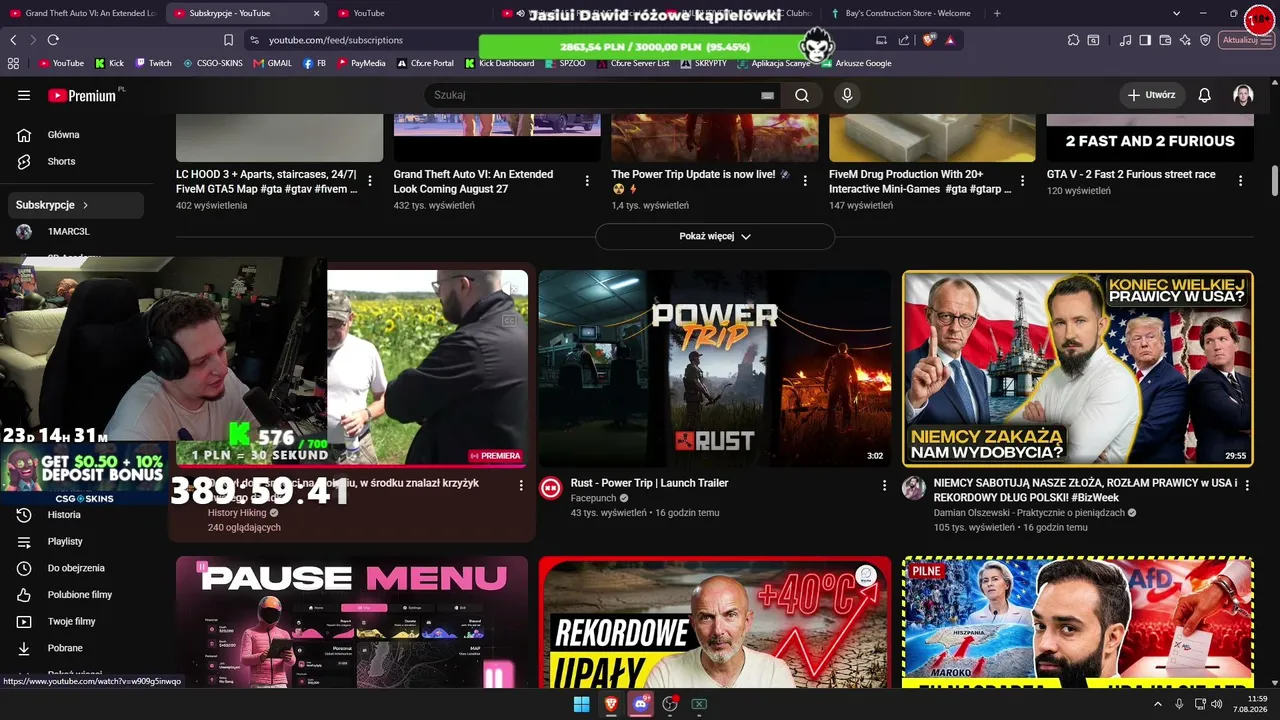This screenshot has width=1280, height=720.
Task: Open the GMAIL bookmark
Action: pos(272,63)
